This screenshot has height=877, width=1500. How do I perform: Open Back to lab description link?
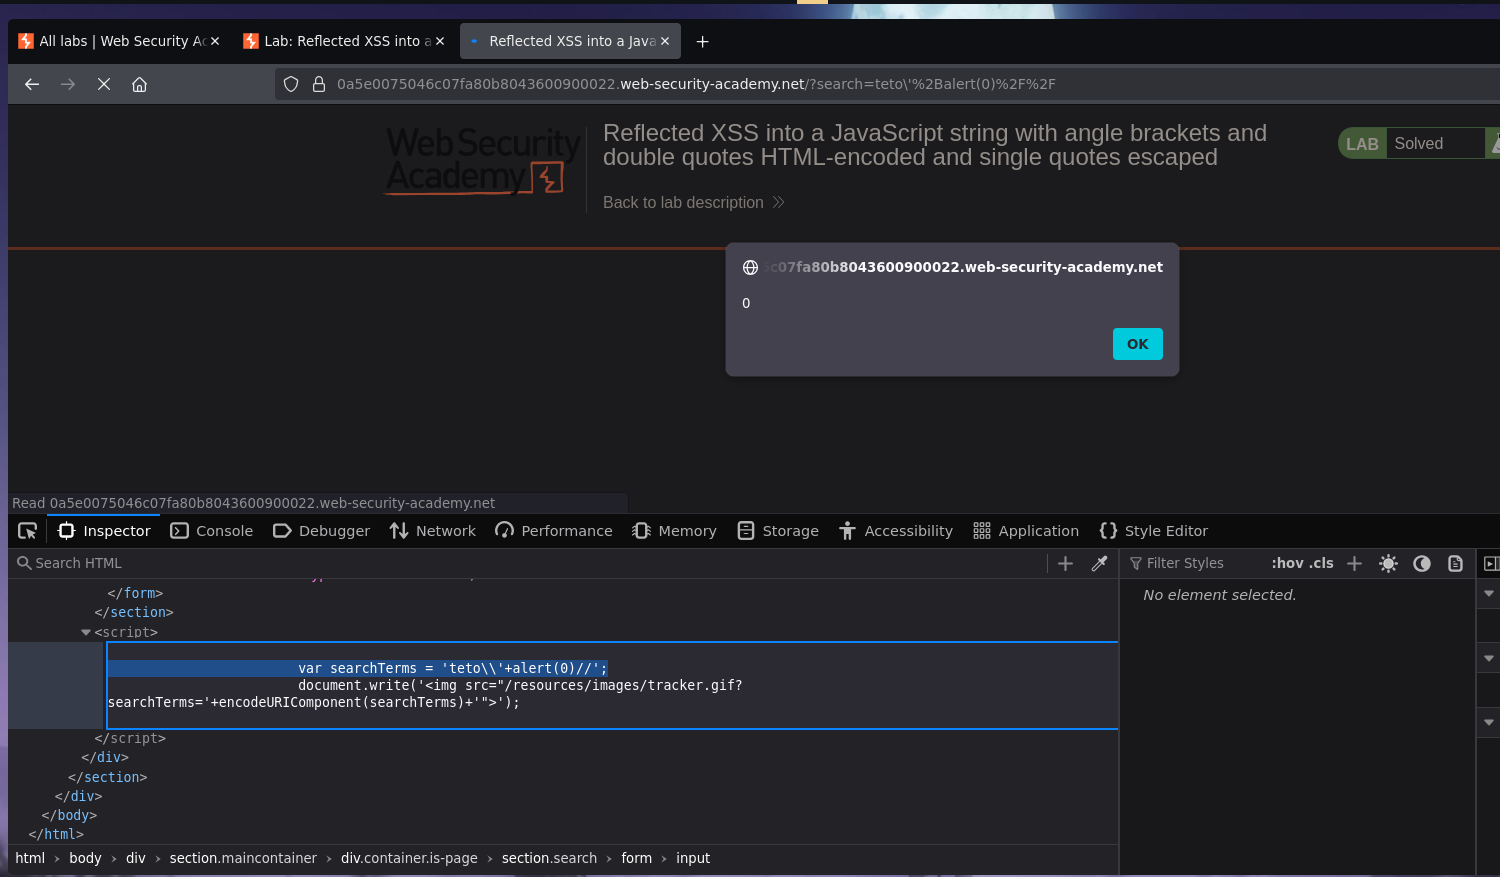[x=693, y=202]
